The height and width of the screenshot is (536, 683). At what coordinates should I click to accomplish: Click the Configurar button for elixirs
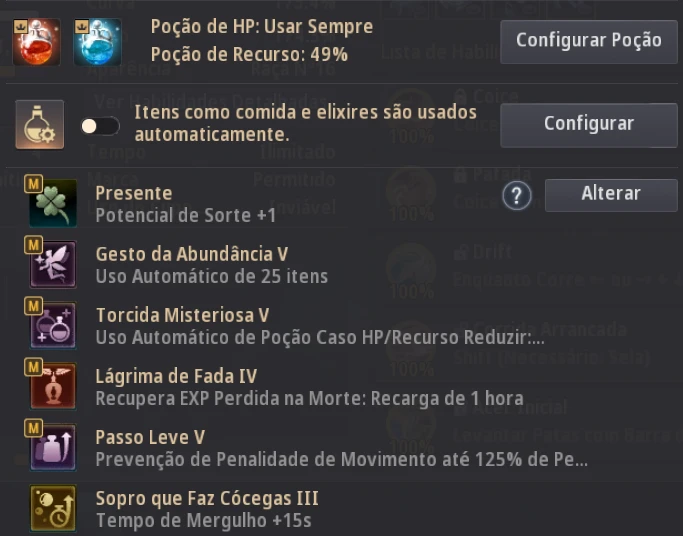tap(589, 125)
